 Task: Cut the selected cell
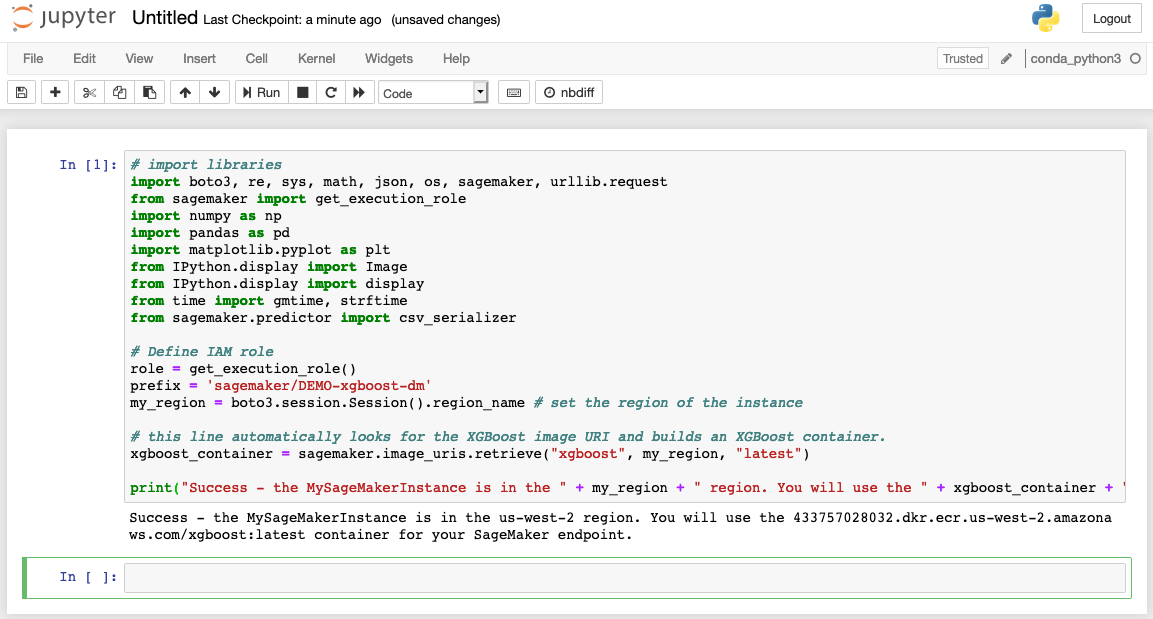pos(88,91)
